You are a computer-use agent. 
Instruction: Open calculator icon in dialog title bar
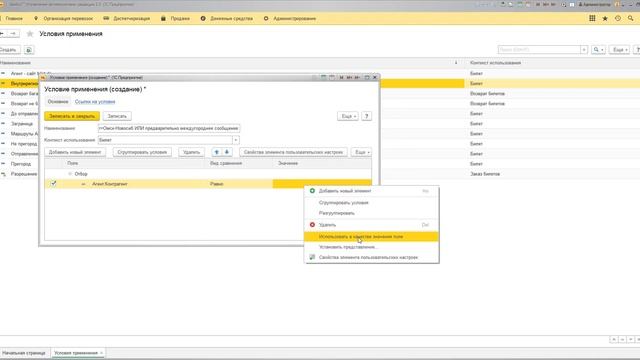tap(324, 78)
